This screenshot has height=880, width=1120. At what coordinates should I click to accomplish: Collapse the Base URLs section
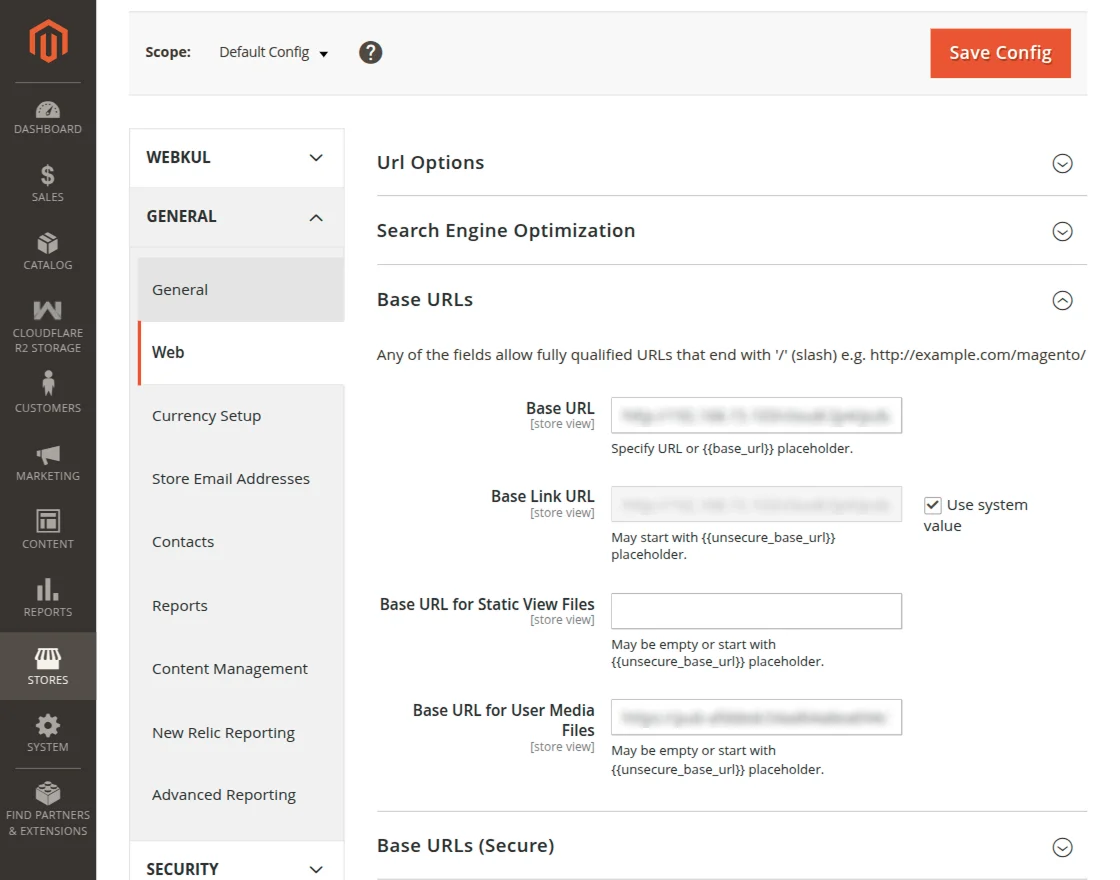pyautogui.click(x=1062, y=300)
